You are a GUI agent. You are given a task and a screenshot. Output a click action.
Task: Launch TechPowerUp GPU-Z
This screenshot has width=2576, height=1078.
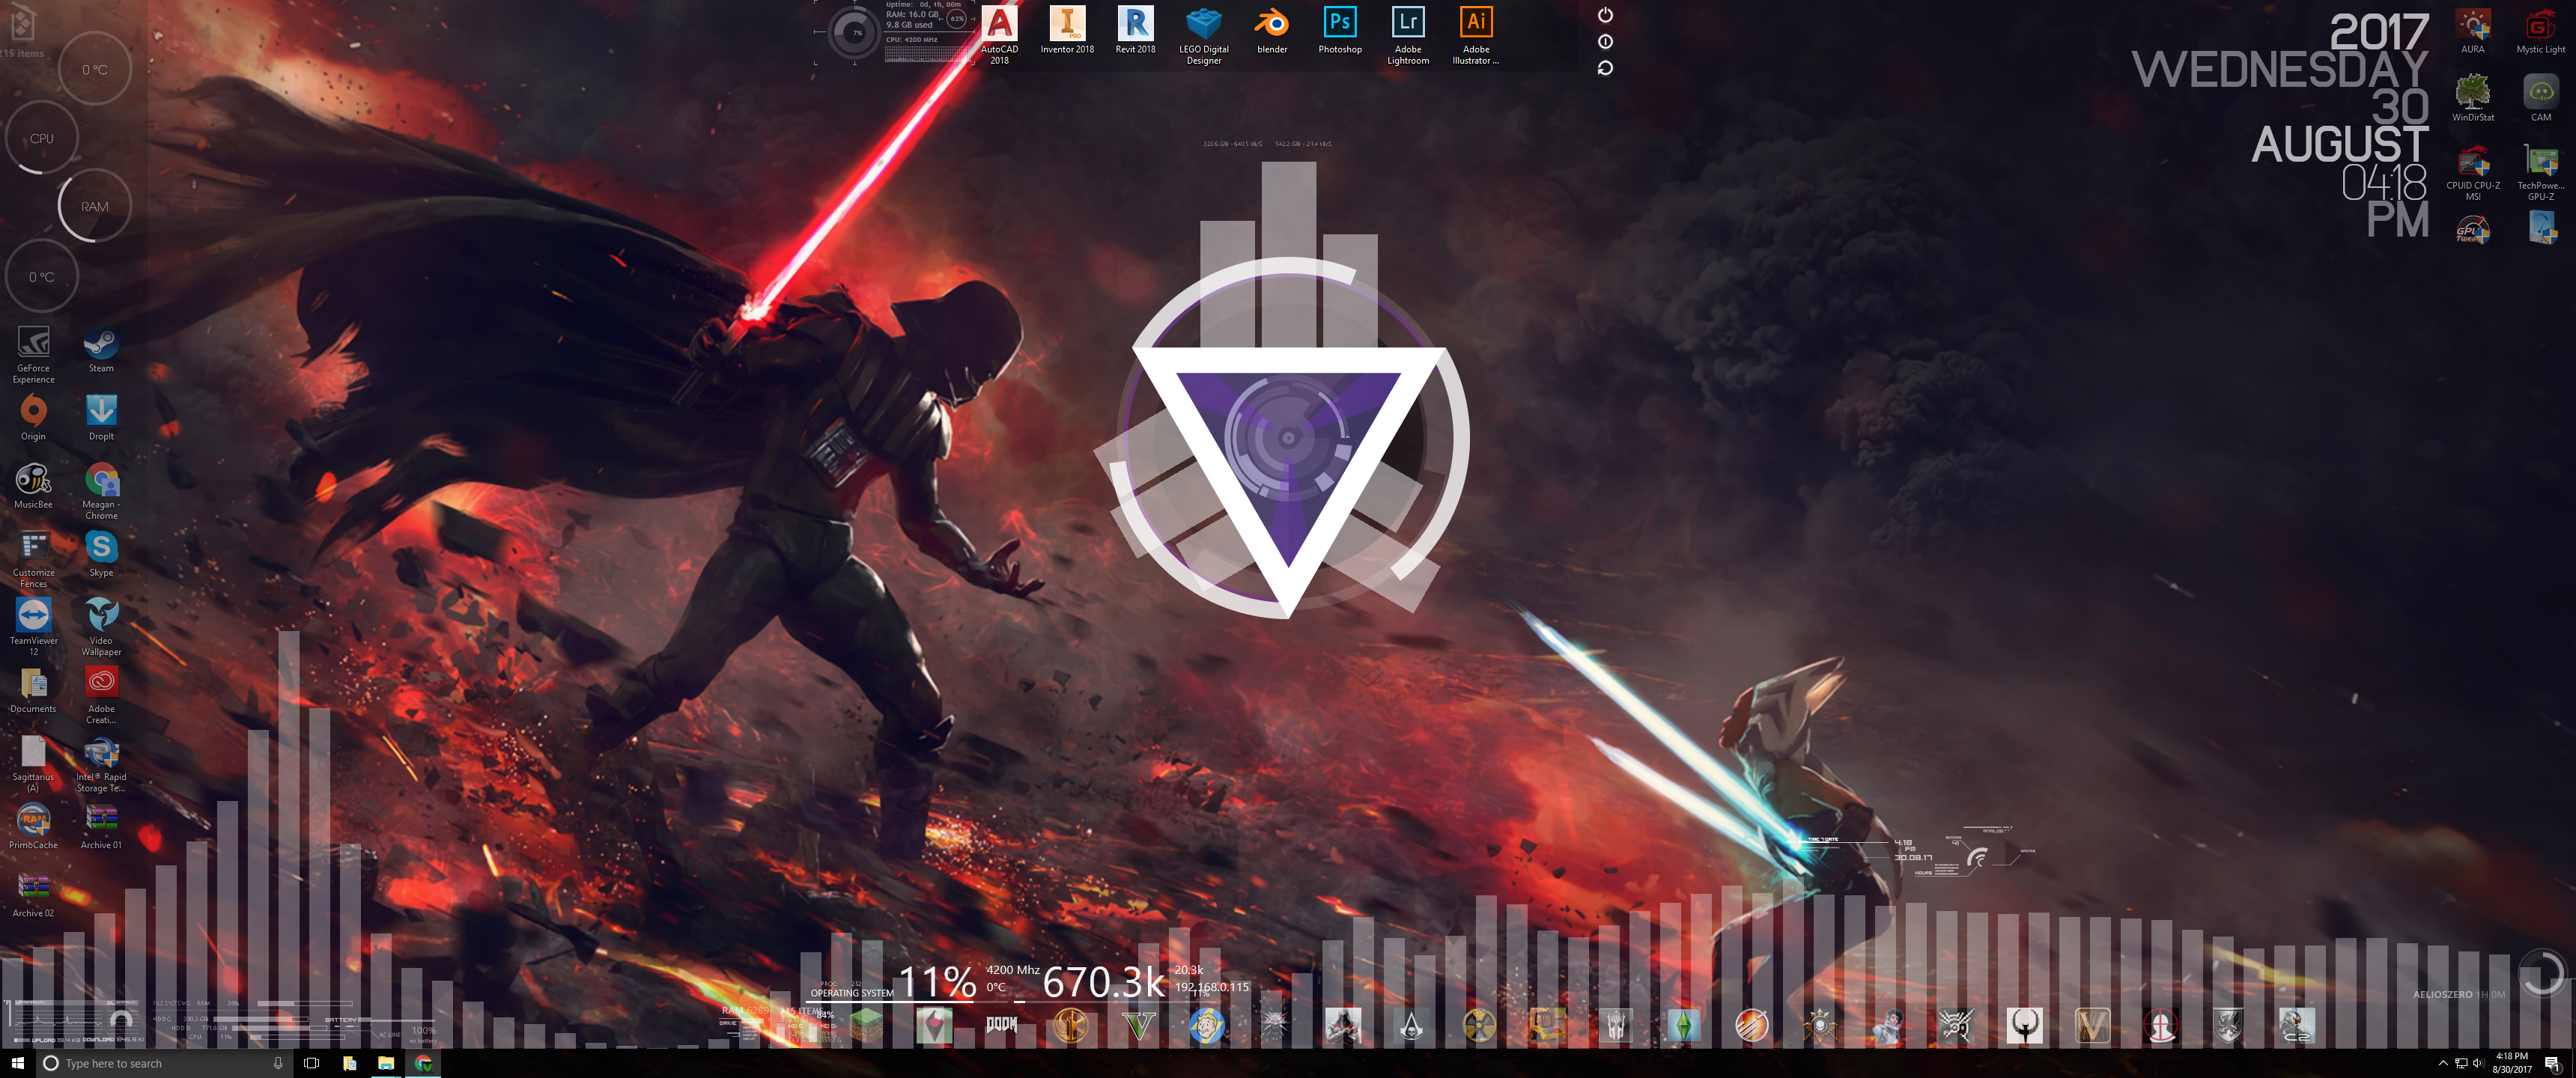pyautogui.click(x=2541, y=171)
